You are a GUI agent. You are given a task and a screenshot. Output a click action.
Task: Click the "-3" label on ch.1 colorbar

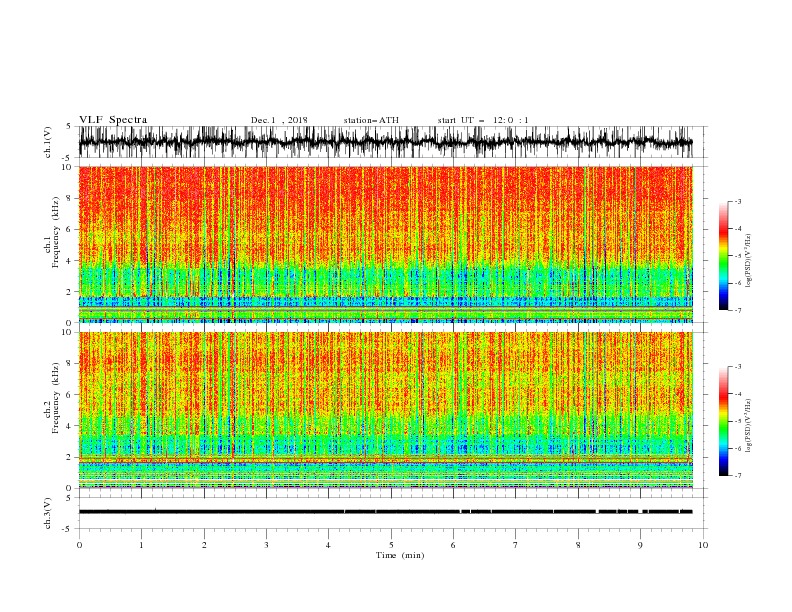coord(737,201)
